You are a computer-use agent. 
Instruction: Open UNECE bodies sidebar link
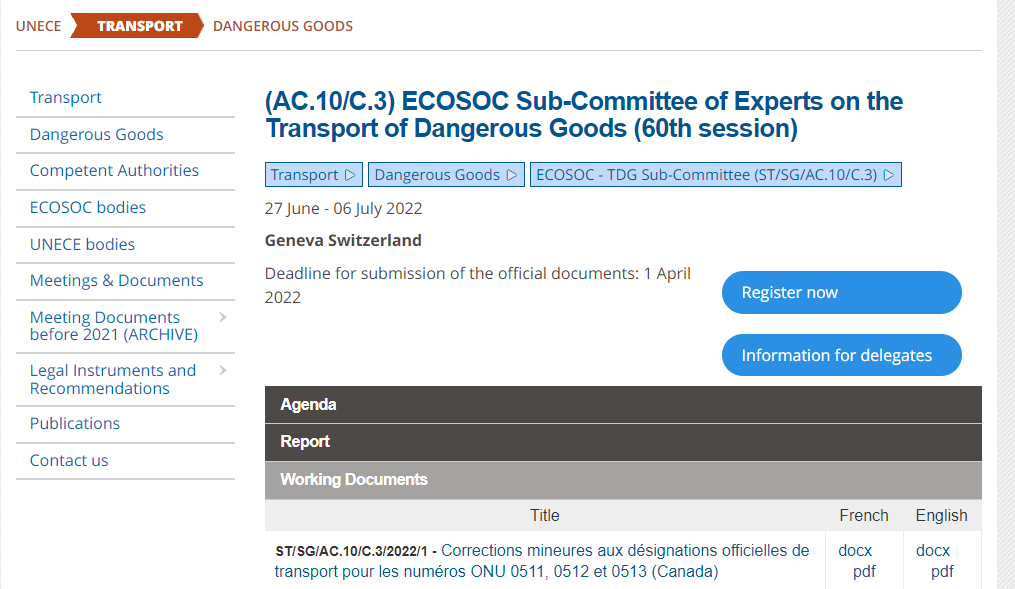coord(82,245)
